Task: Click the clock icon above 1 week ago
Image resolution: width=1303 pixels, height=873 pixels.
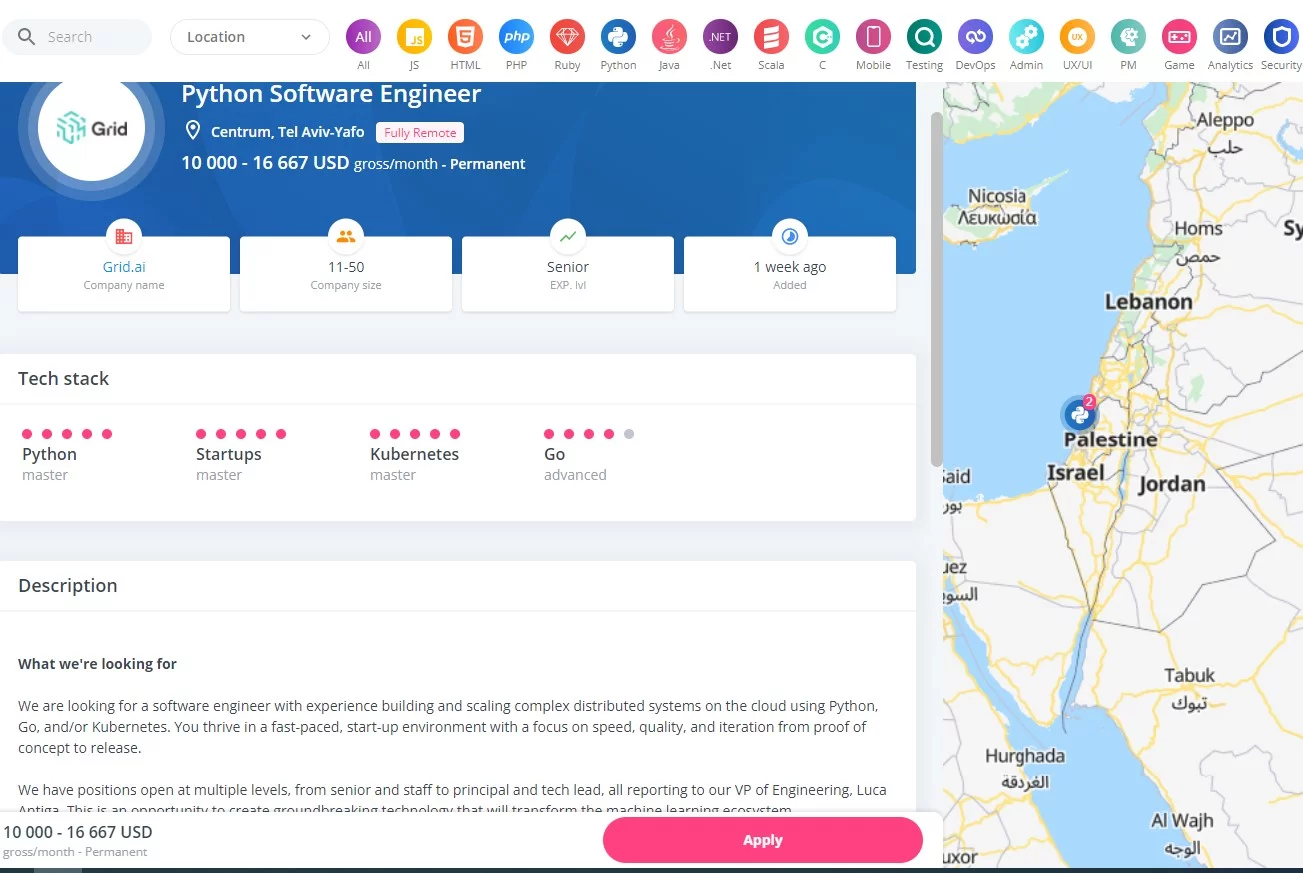Action: click(x=790, y=237)
